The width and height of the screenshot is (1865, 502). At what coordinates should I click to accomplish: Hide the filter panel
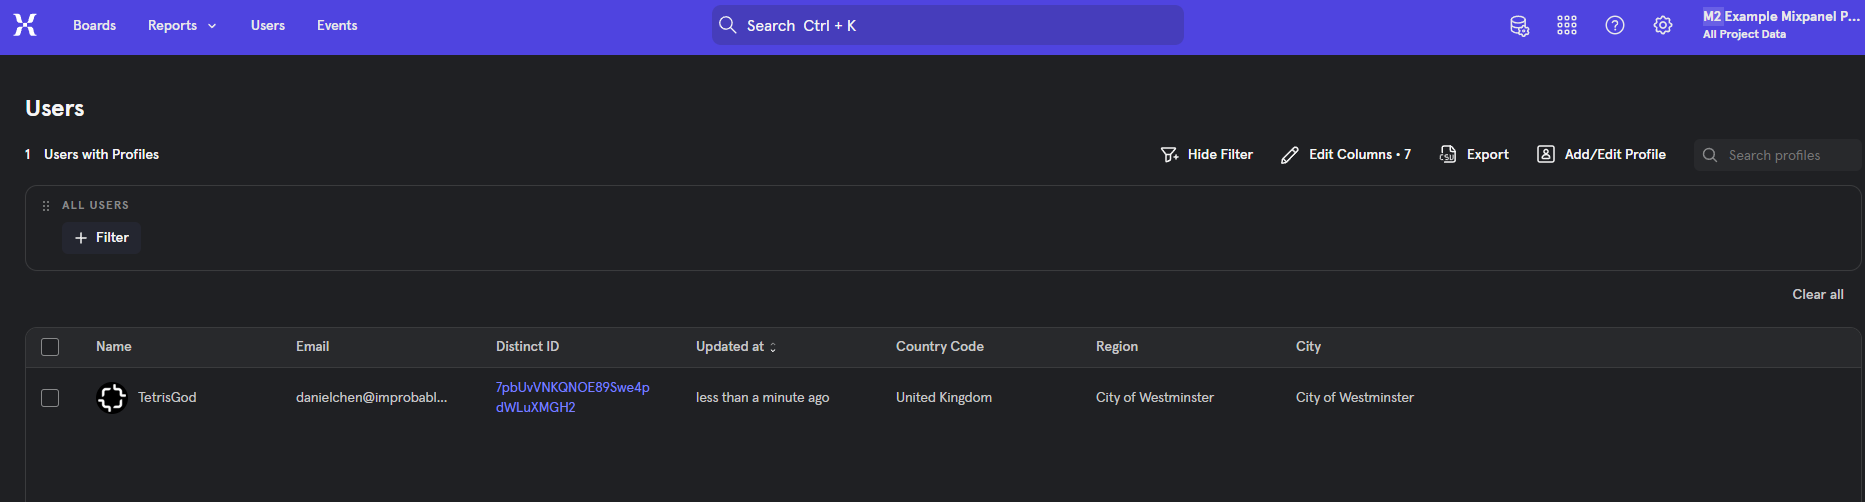(x=1207, y=154)
